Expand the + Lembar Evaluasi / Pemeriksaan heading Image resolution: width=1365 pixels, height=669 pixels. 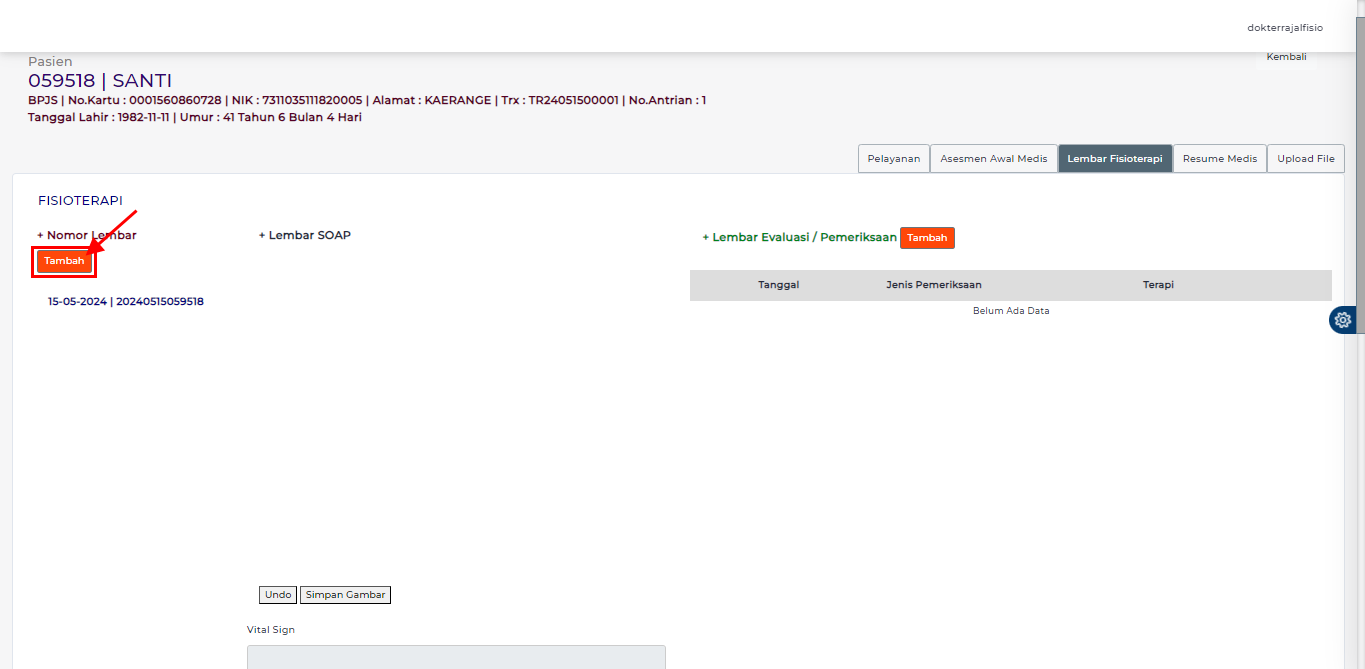coord(799,238)
